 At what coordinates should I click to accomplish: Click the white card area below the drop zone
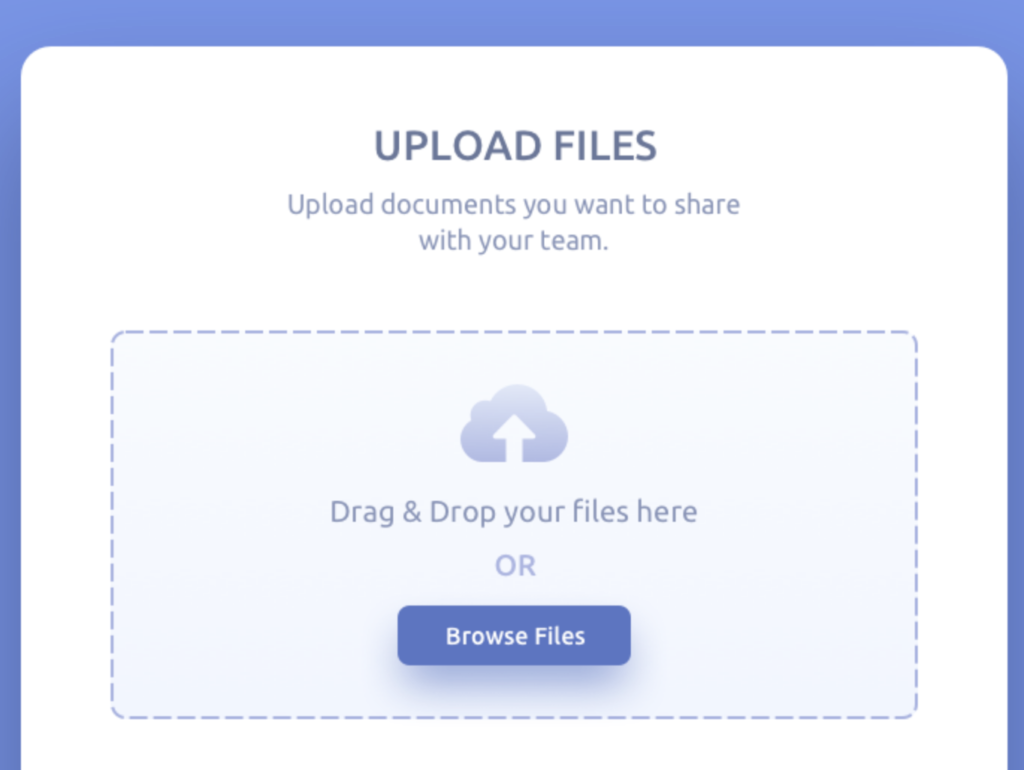pos(514,746)
